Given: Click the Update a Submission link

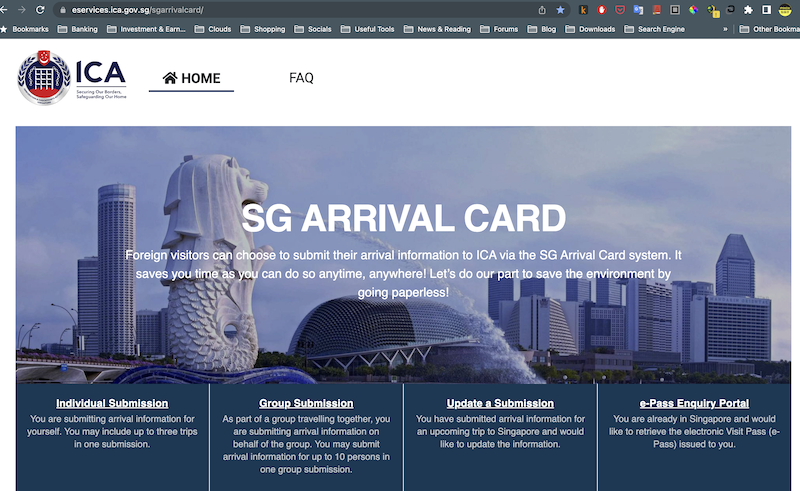Looking at the screenshot, I should click(500, 403).
